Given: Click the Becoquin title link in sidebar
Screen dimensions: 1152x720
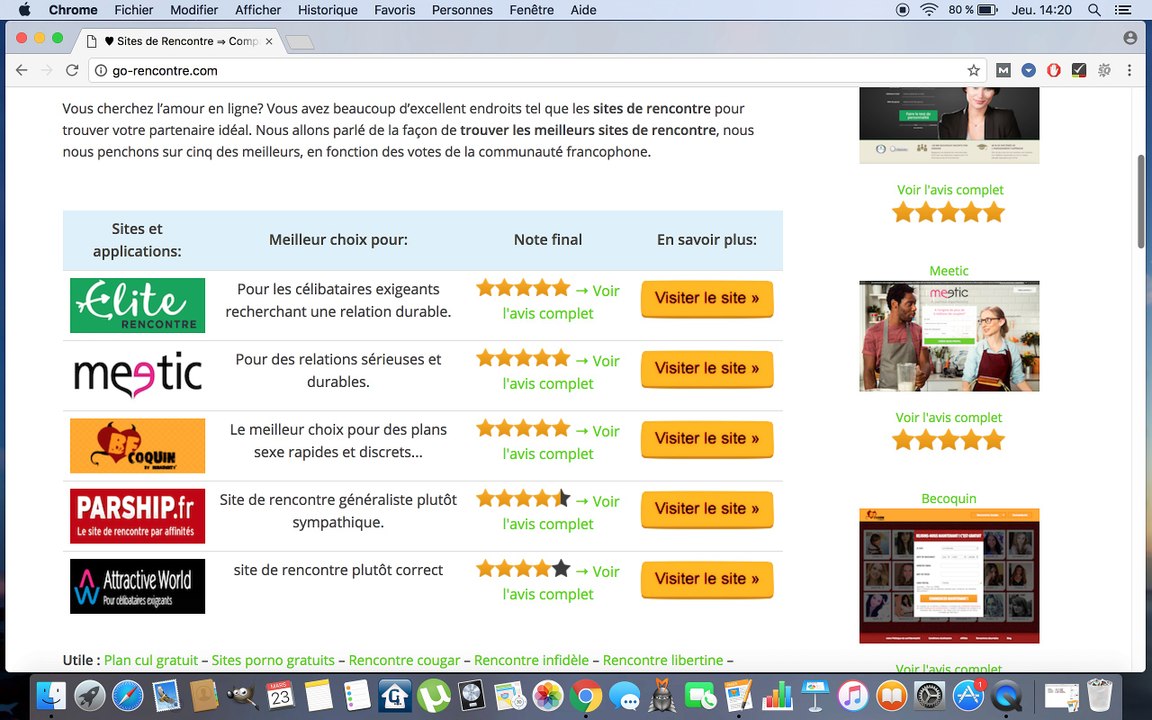Looking at the screenshot, I should tap(948, 498).
